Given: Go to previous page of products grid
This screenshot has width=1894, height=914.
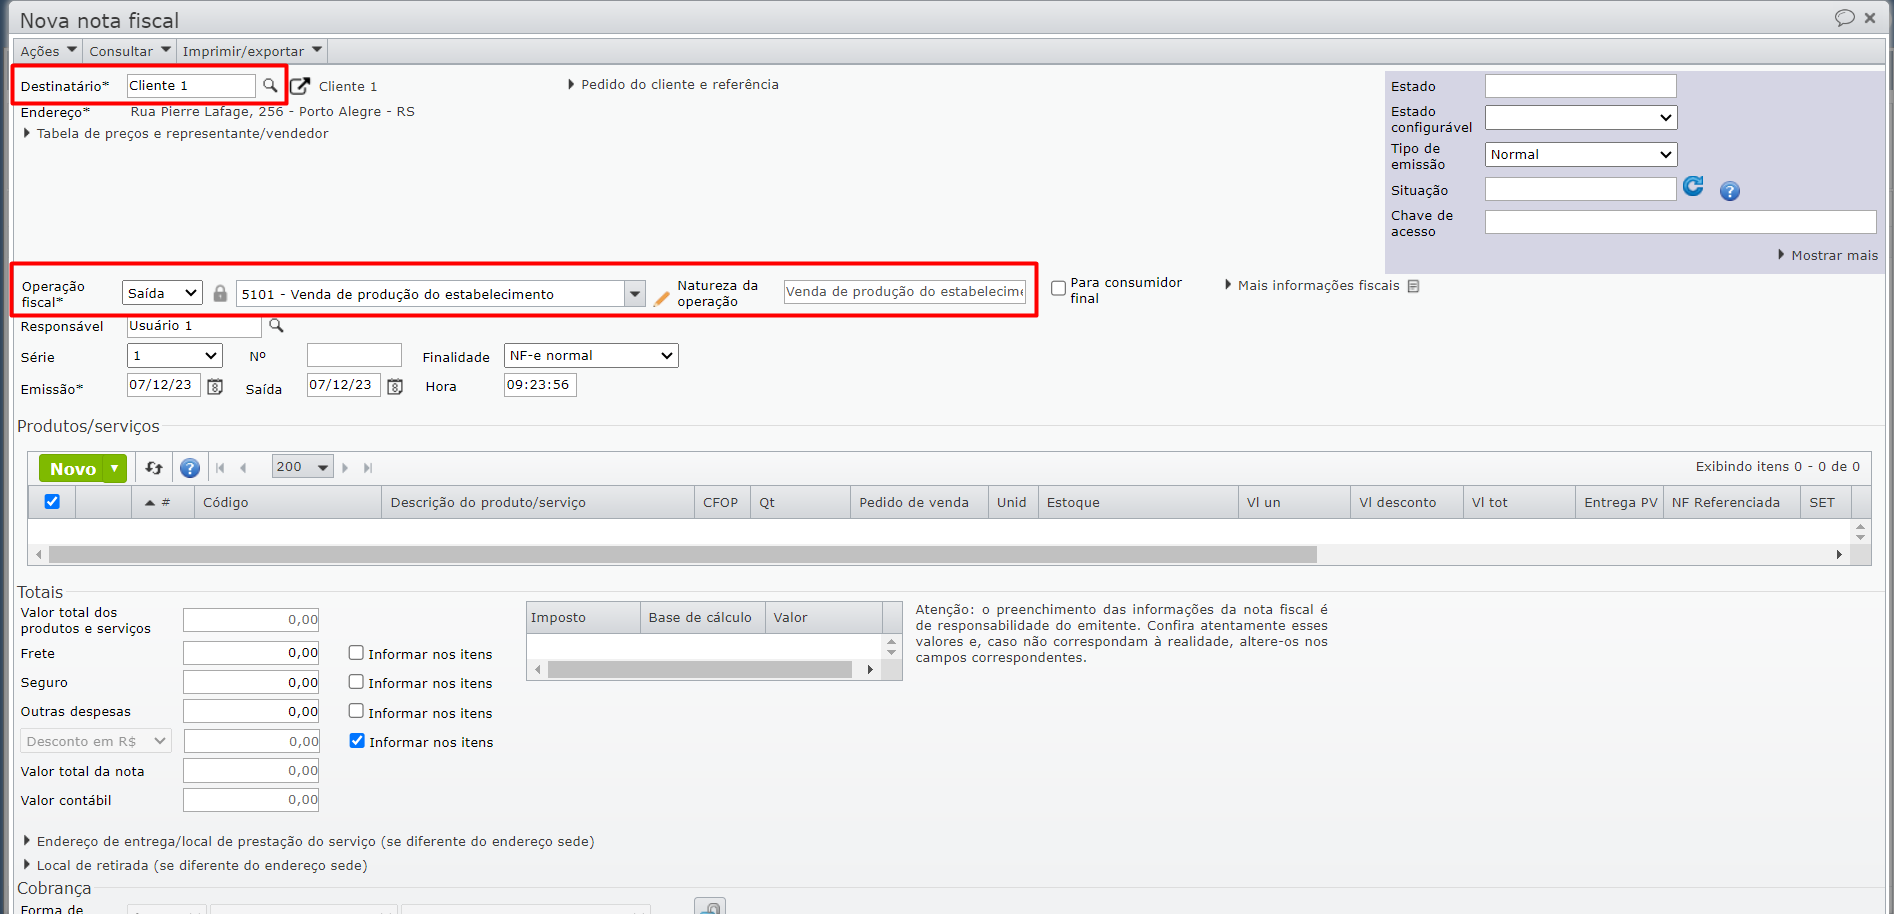Looking at the screenshot, I should click(x=243, y=468).
